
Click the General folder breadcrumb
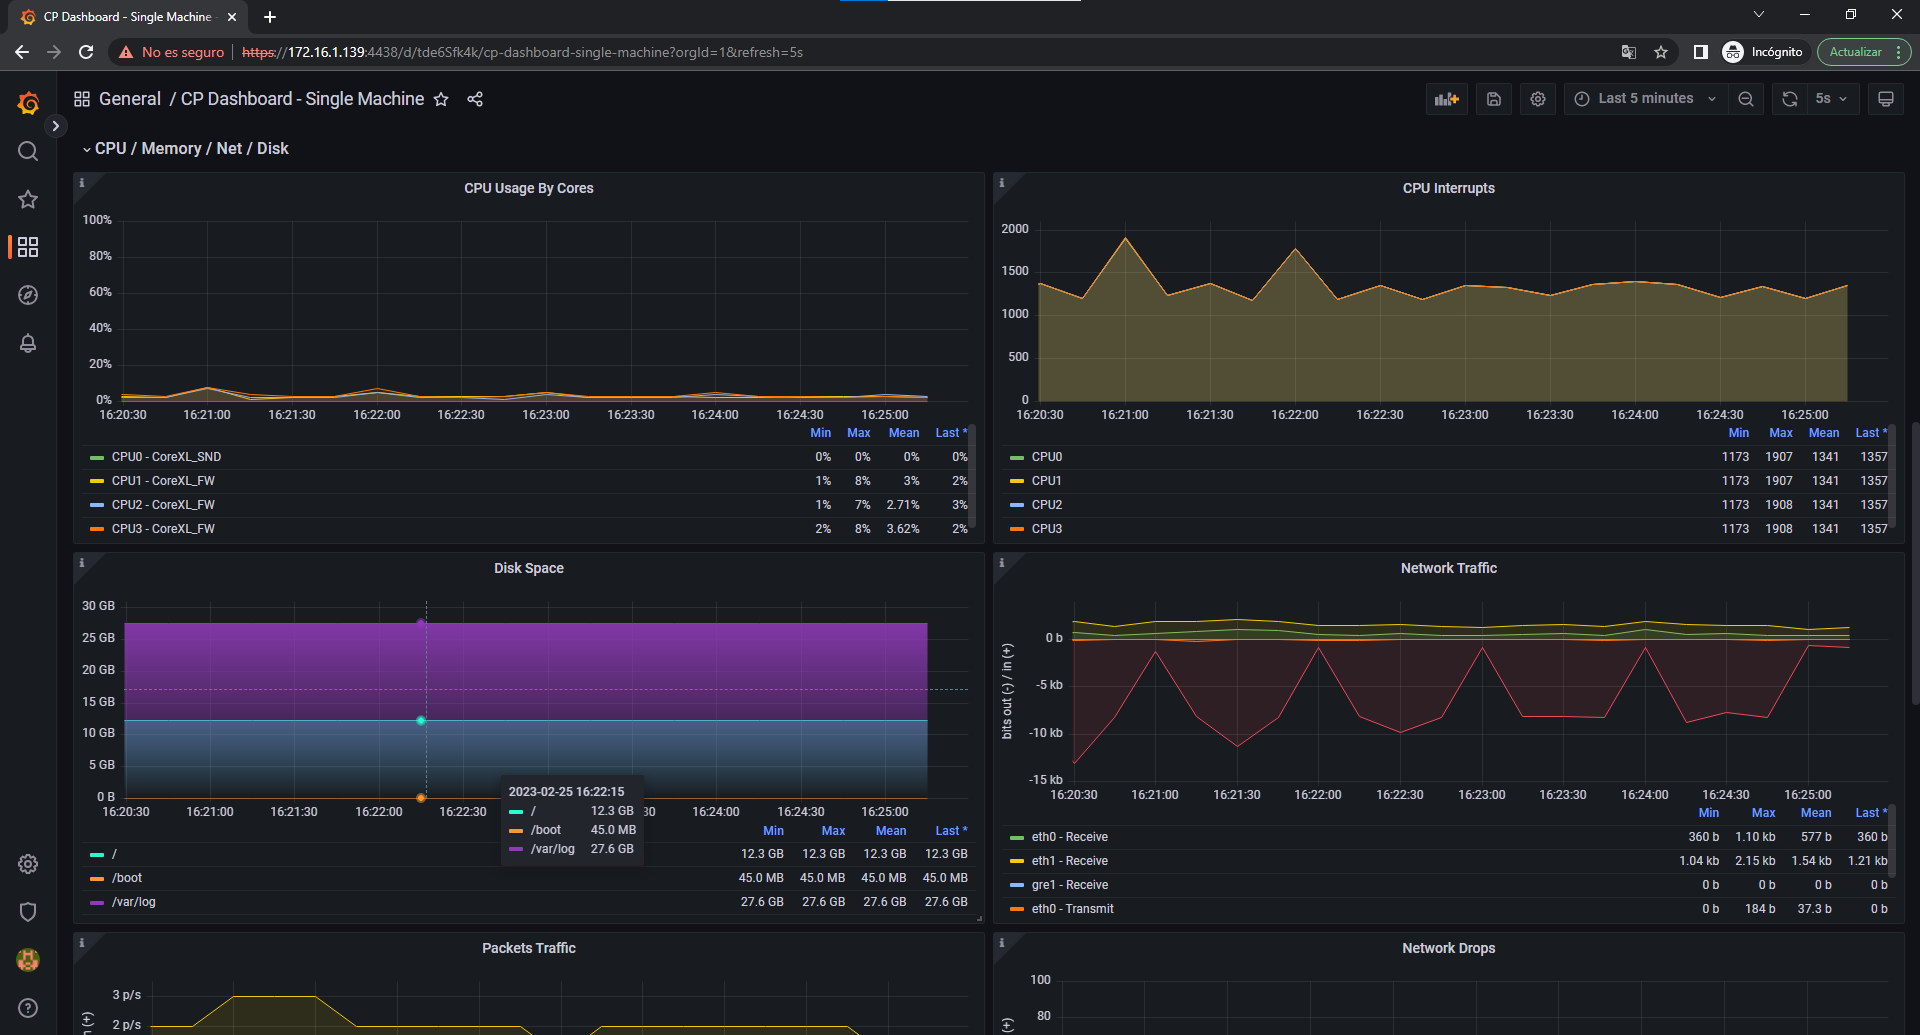click(x=130, y=99)
